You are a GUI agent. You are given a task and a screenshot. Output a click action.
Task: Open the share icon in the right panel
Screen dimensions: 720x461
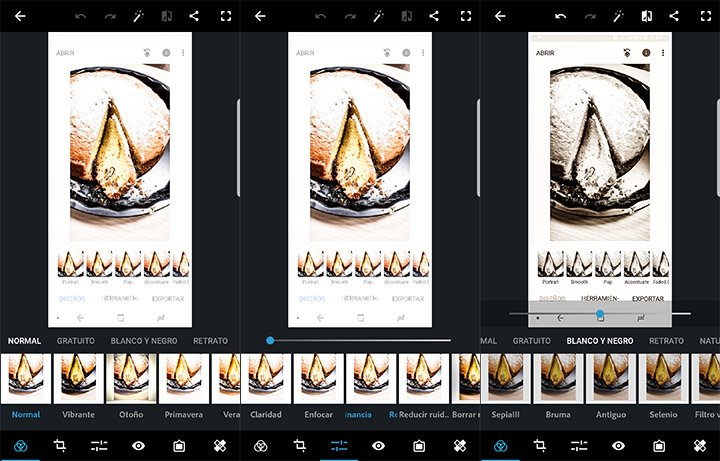(674, 16)
